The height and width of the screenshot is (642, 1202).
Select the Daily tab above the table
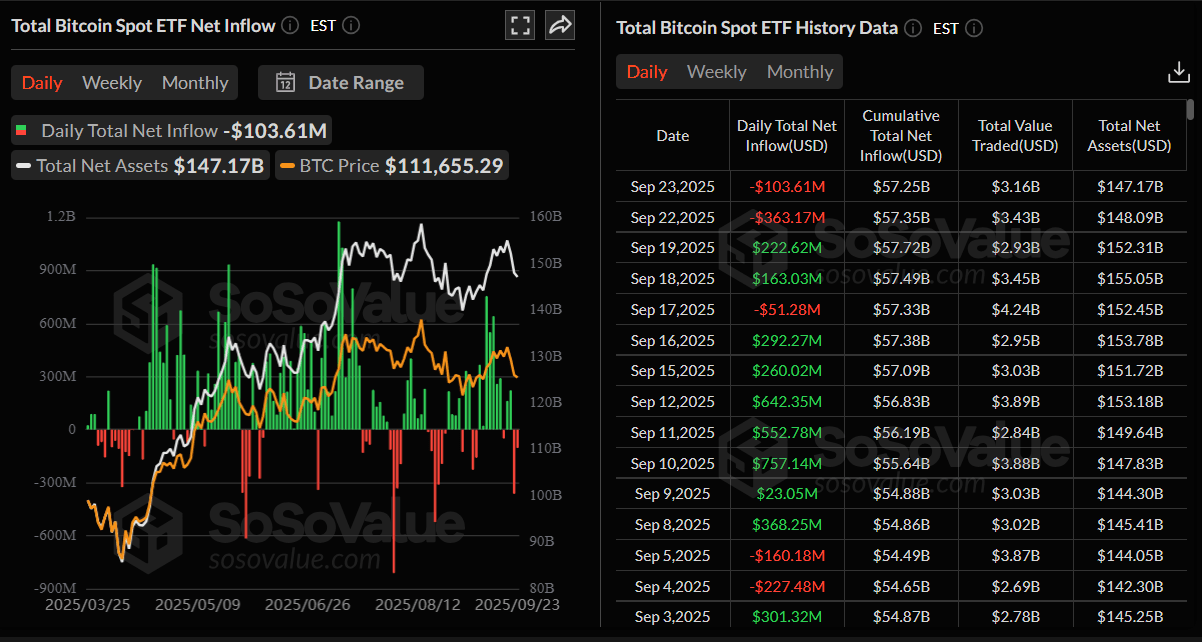tap(647, 71)
